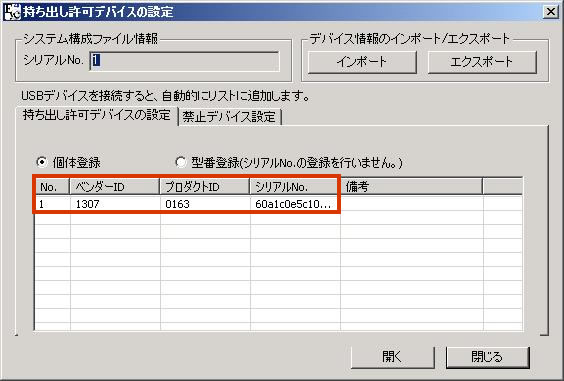
Task: Select row number 1 cell
Action: pyautogui.click(x=53, y=204)
